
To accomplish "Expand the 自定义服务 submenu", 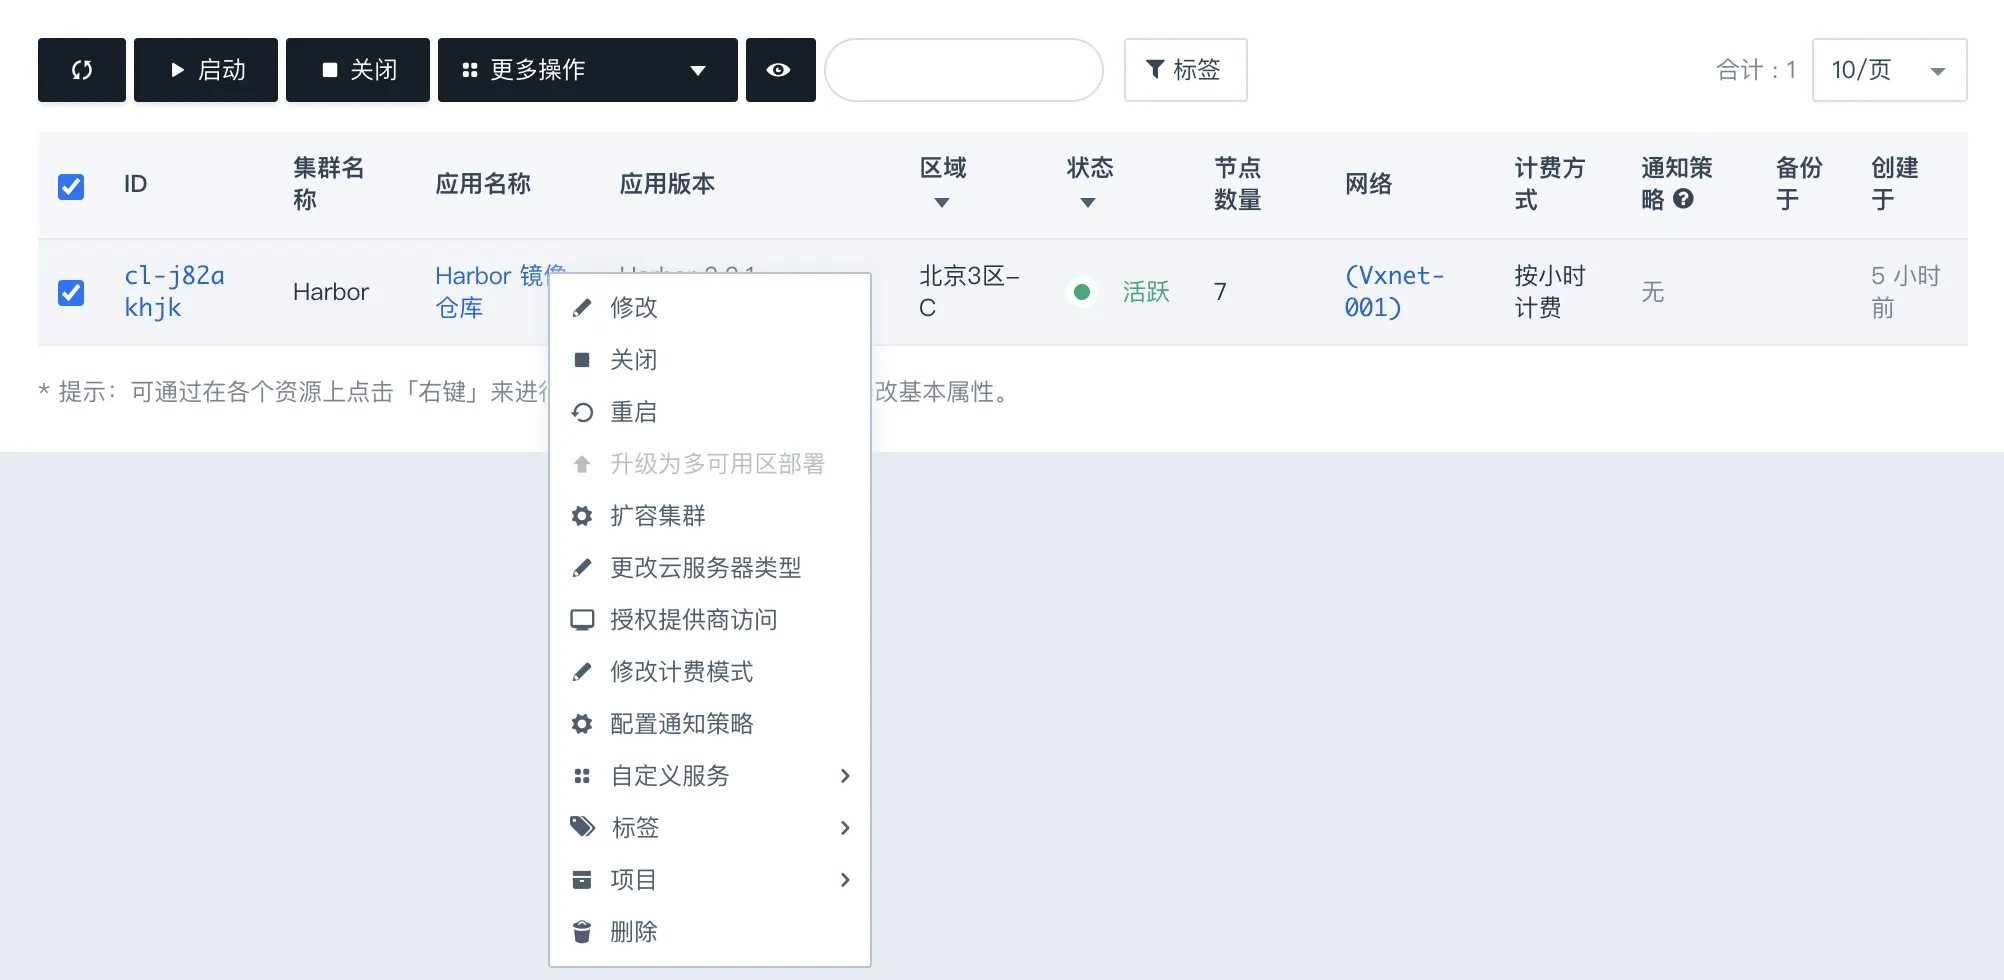I will pos(710,776).
